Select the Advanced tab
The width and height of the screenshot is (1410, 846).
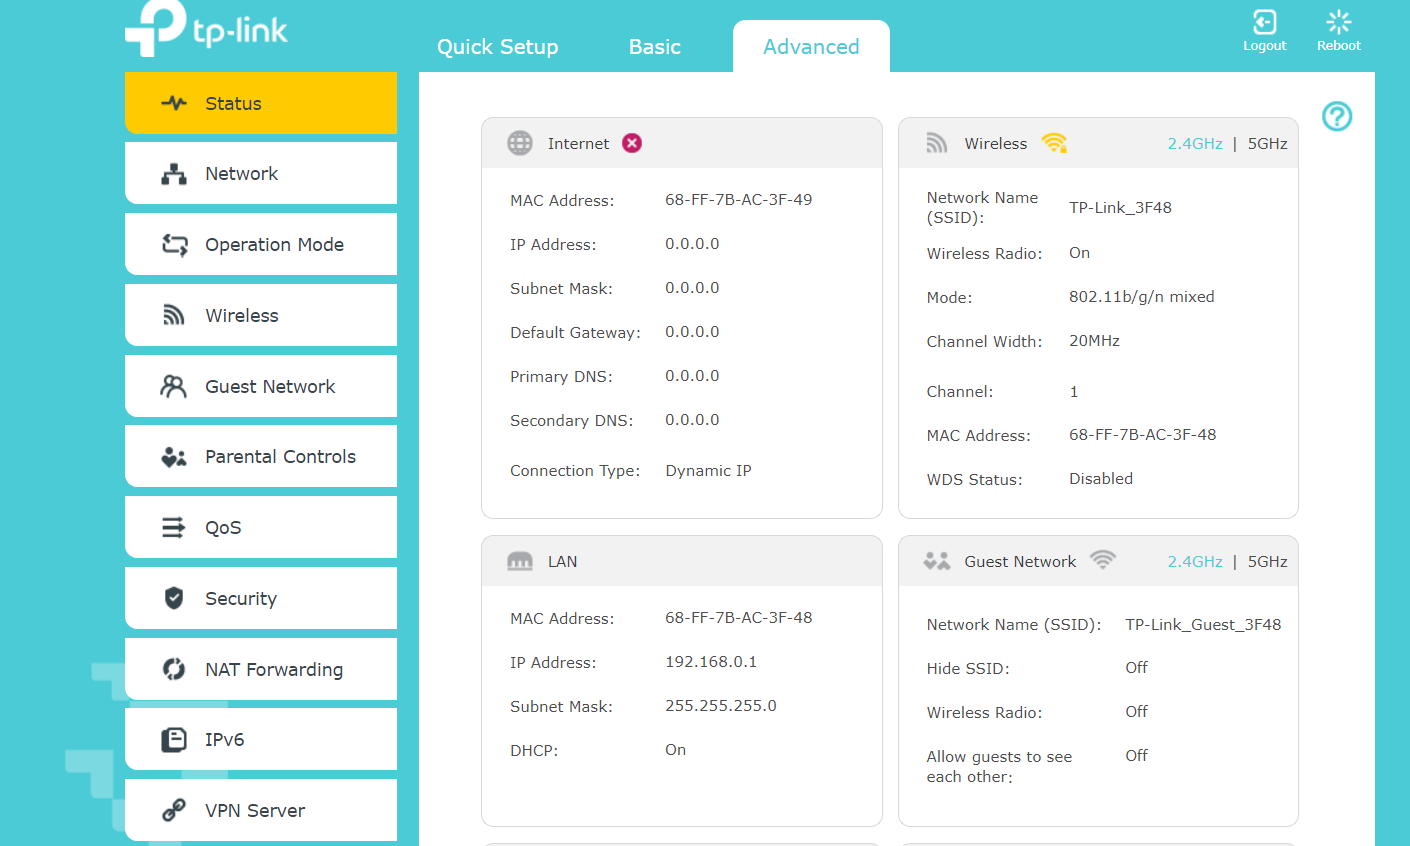(811, 47)
